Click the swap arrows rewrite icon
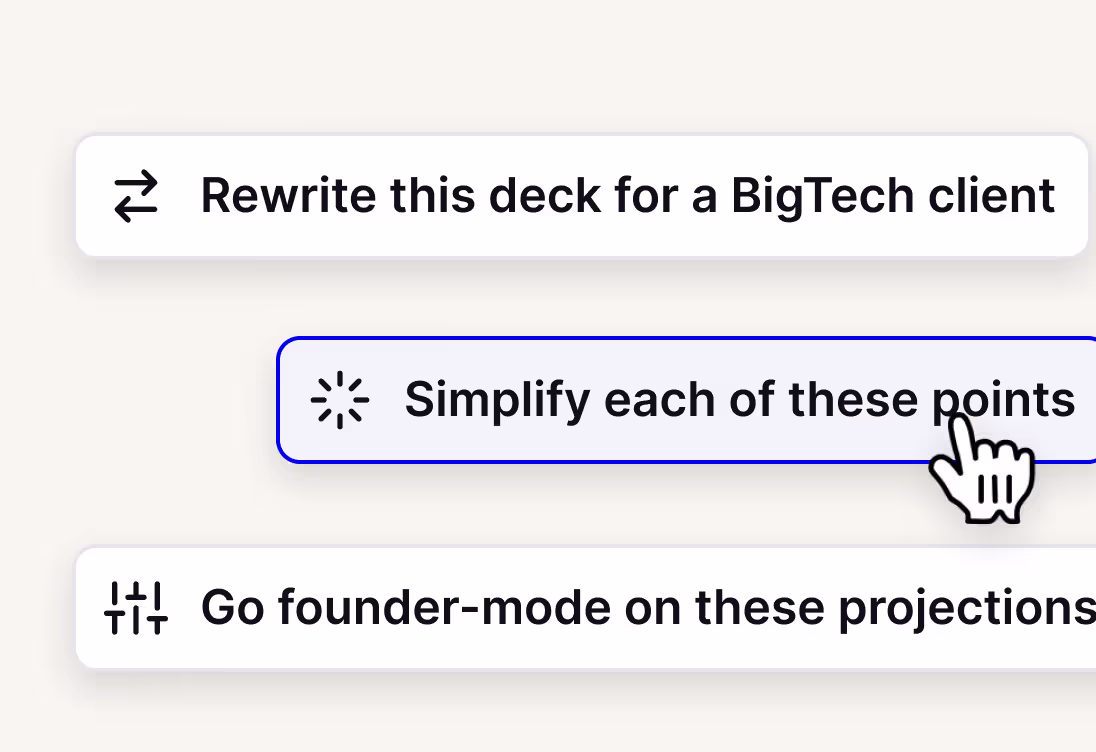This screenshot has height=752, width=1096. [x=136, y=196]
